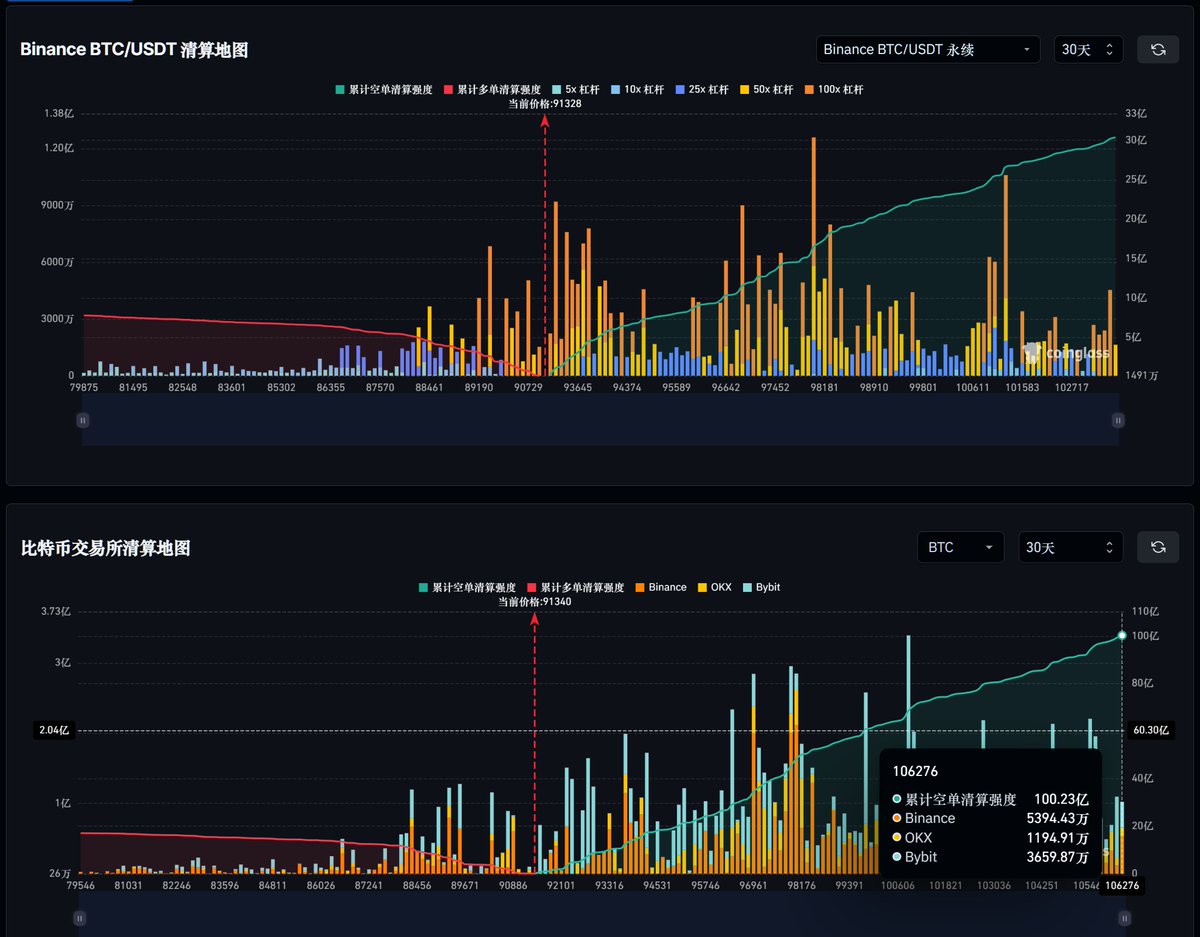Click the 79875 x-axis label
Image resolution: width=1200 pixels, height=937 pixels.
click(83, 387)
